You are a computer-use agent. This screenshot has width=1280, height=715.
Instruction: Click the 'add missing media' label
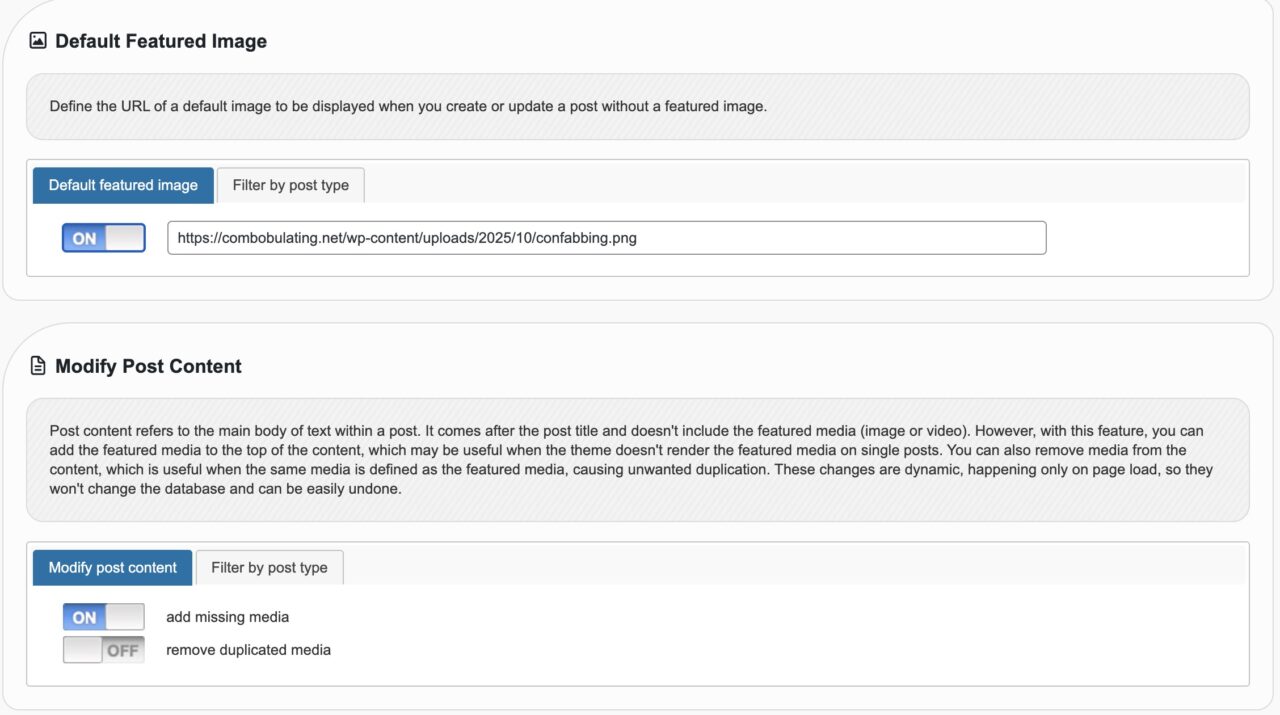[227, 617]
